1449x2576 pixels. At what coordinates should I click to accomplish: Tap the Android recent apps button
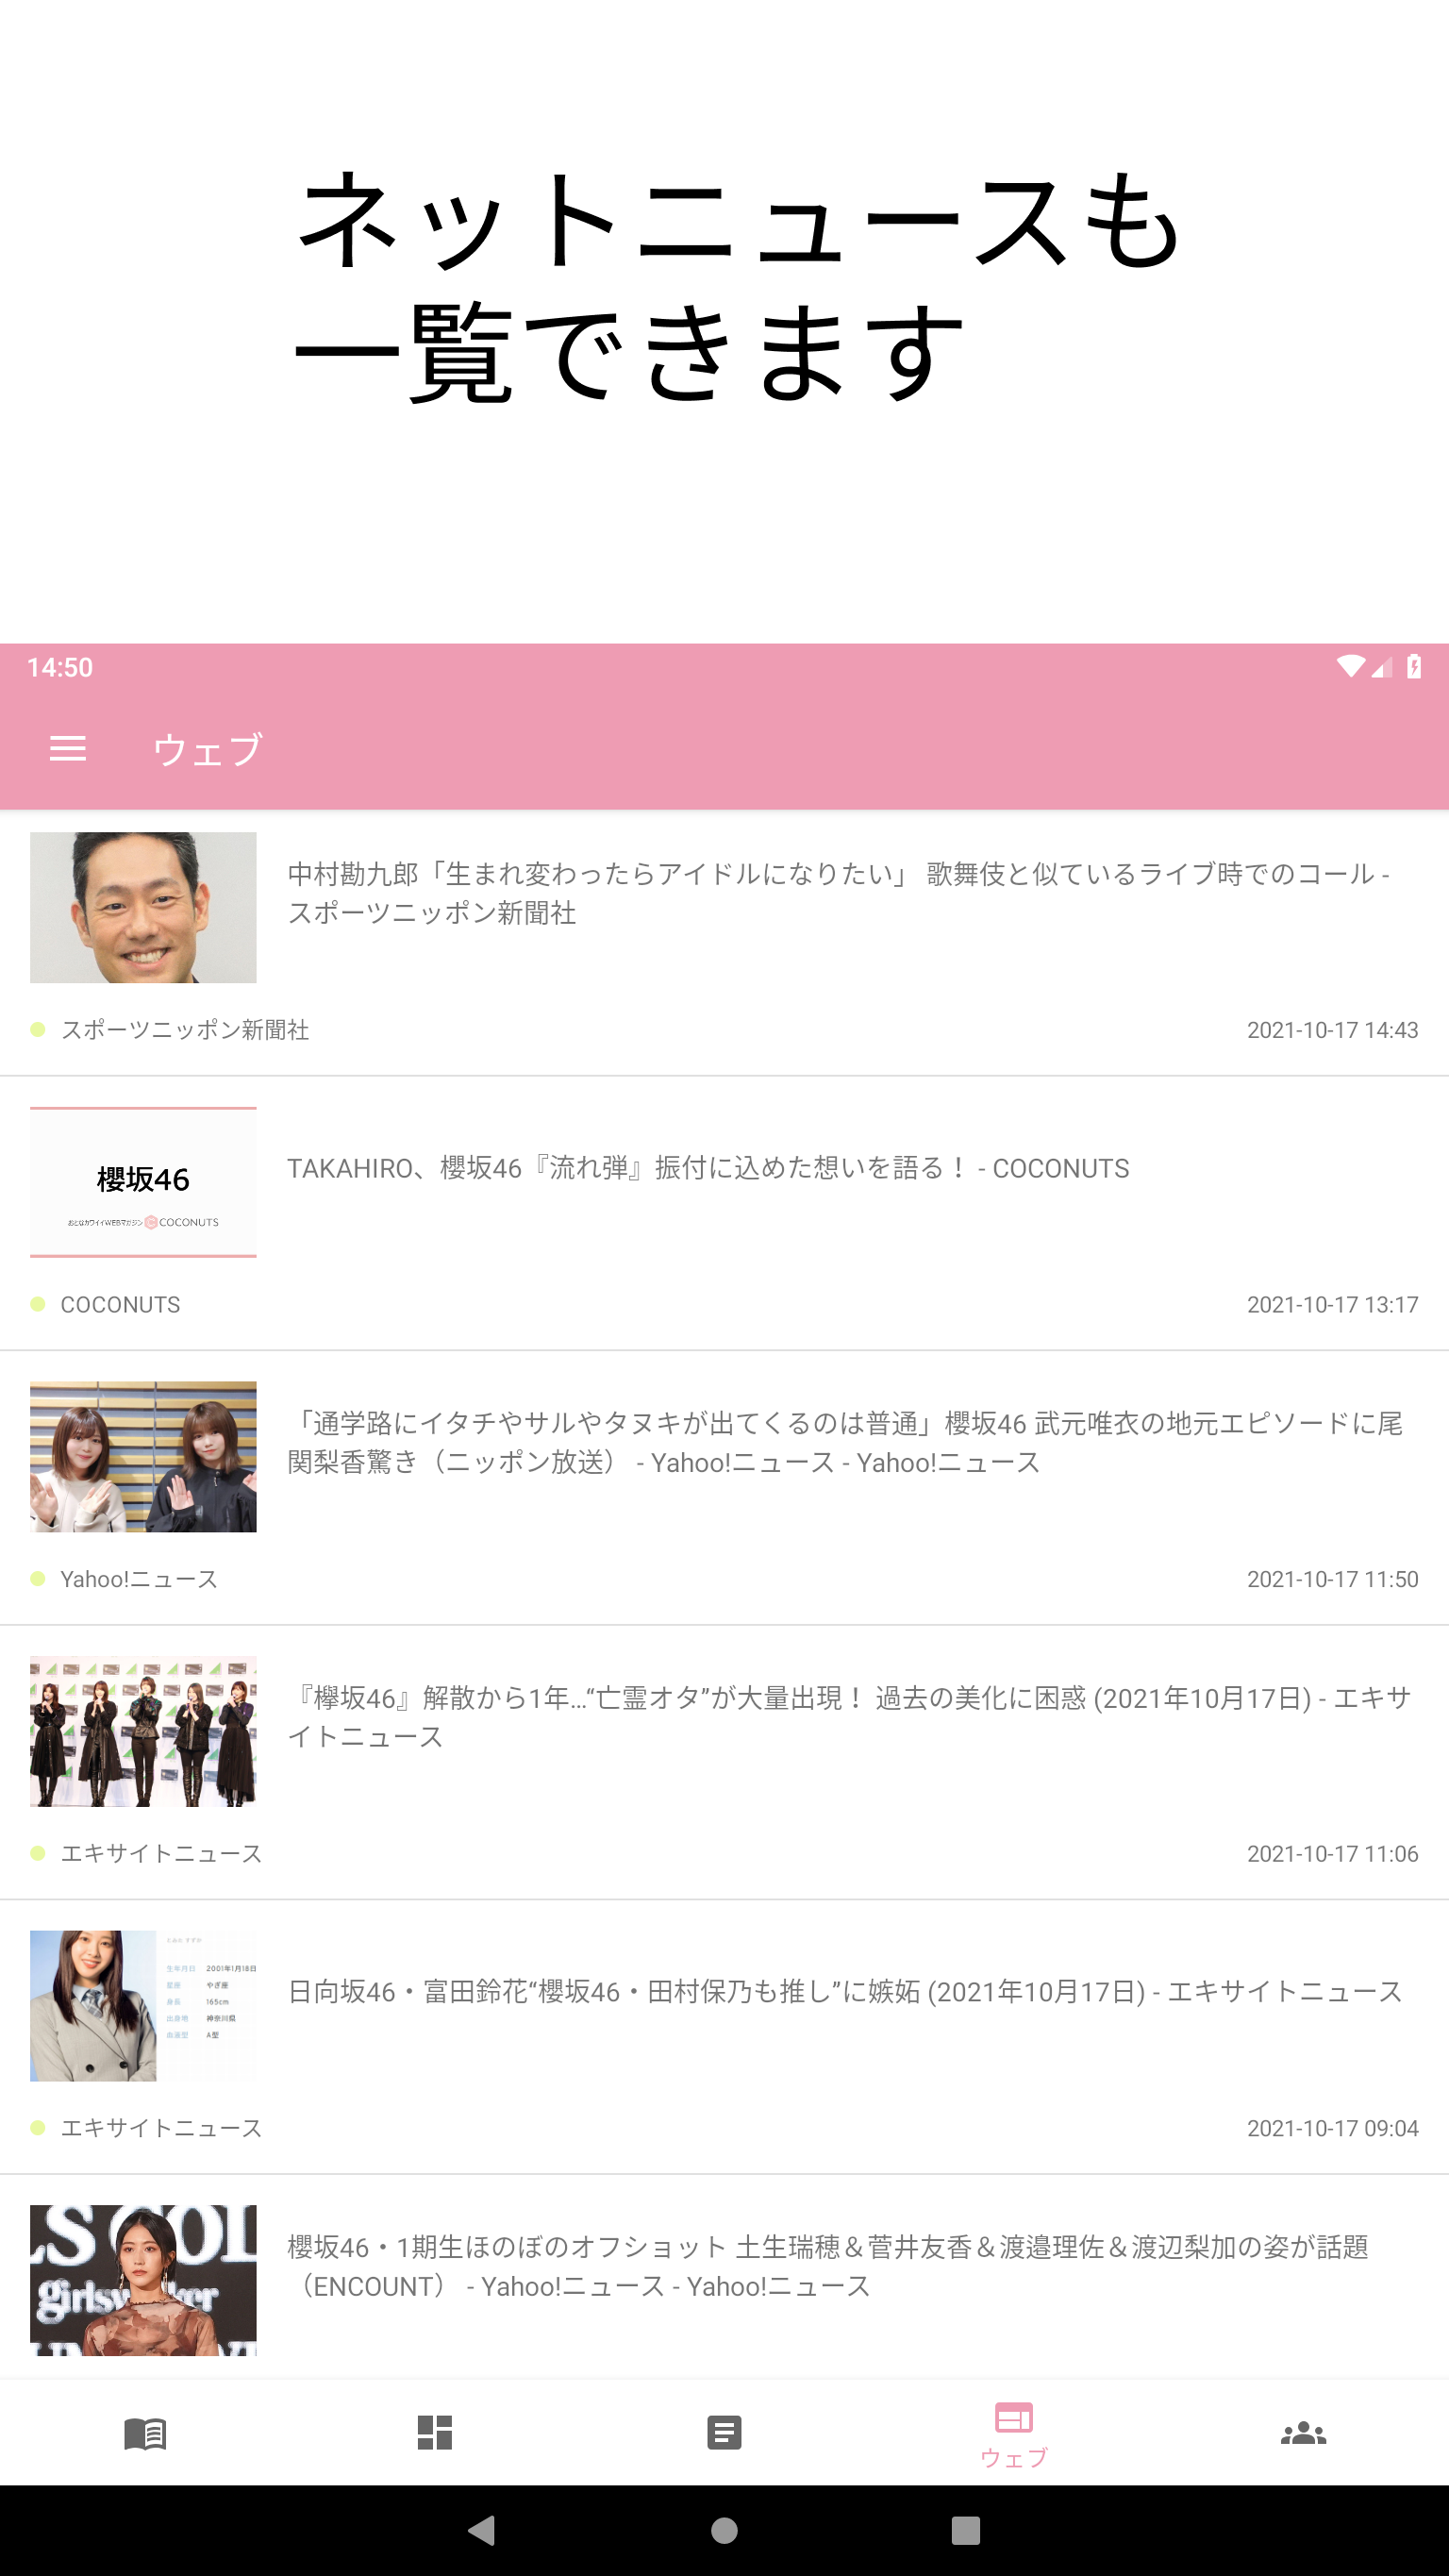tap(965, 2530)
